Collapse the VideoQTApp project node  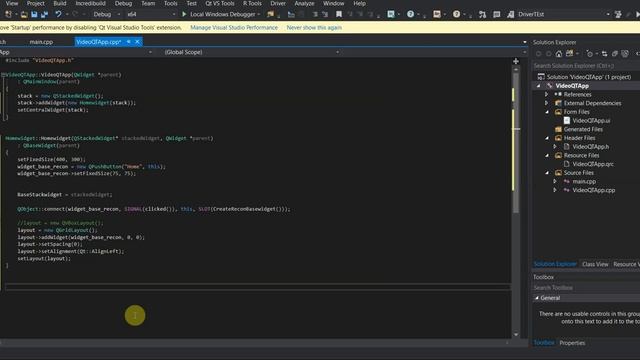point(538,86)
